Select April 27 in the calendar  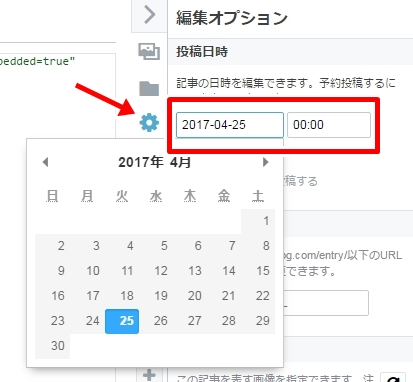[x=190, y=321]
